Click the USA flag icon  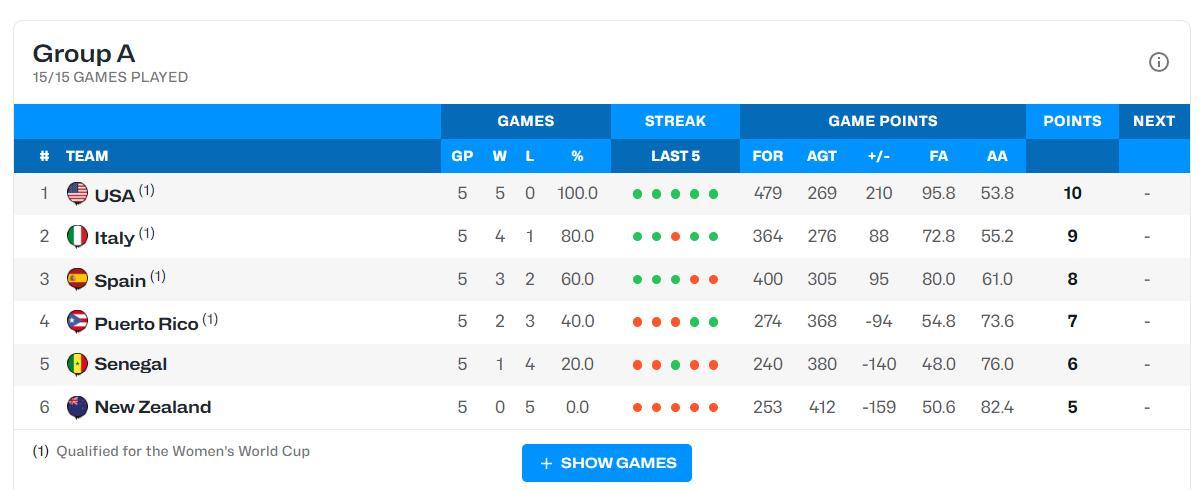pos(77,193)
